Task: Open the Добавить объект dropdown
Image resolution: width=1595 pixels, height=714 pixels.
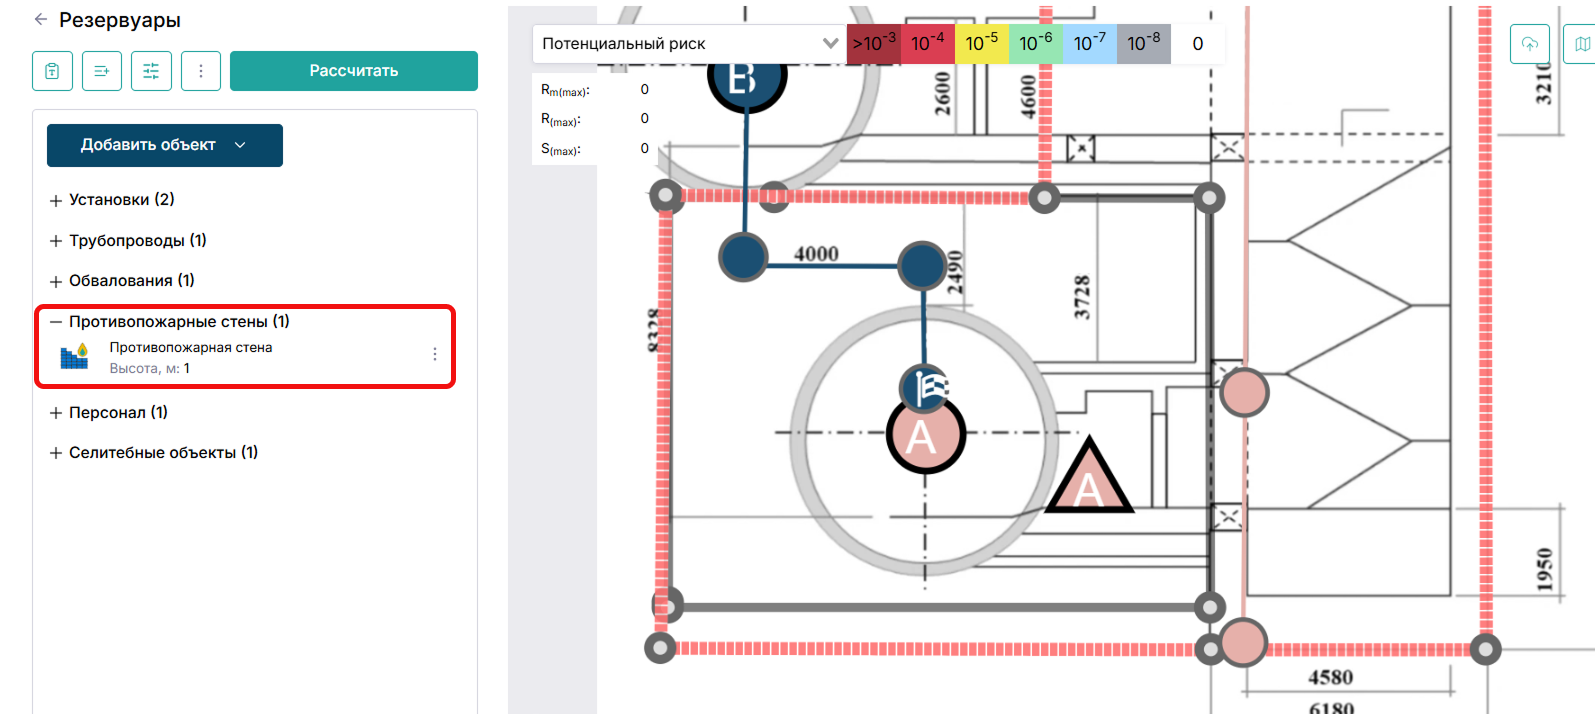Action: [x=165, y=145]
